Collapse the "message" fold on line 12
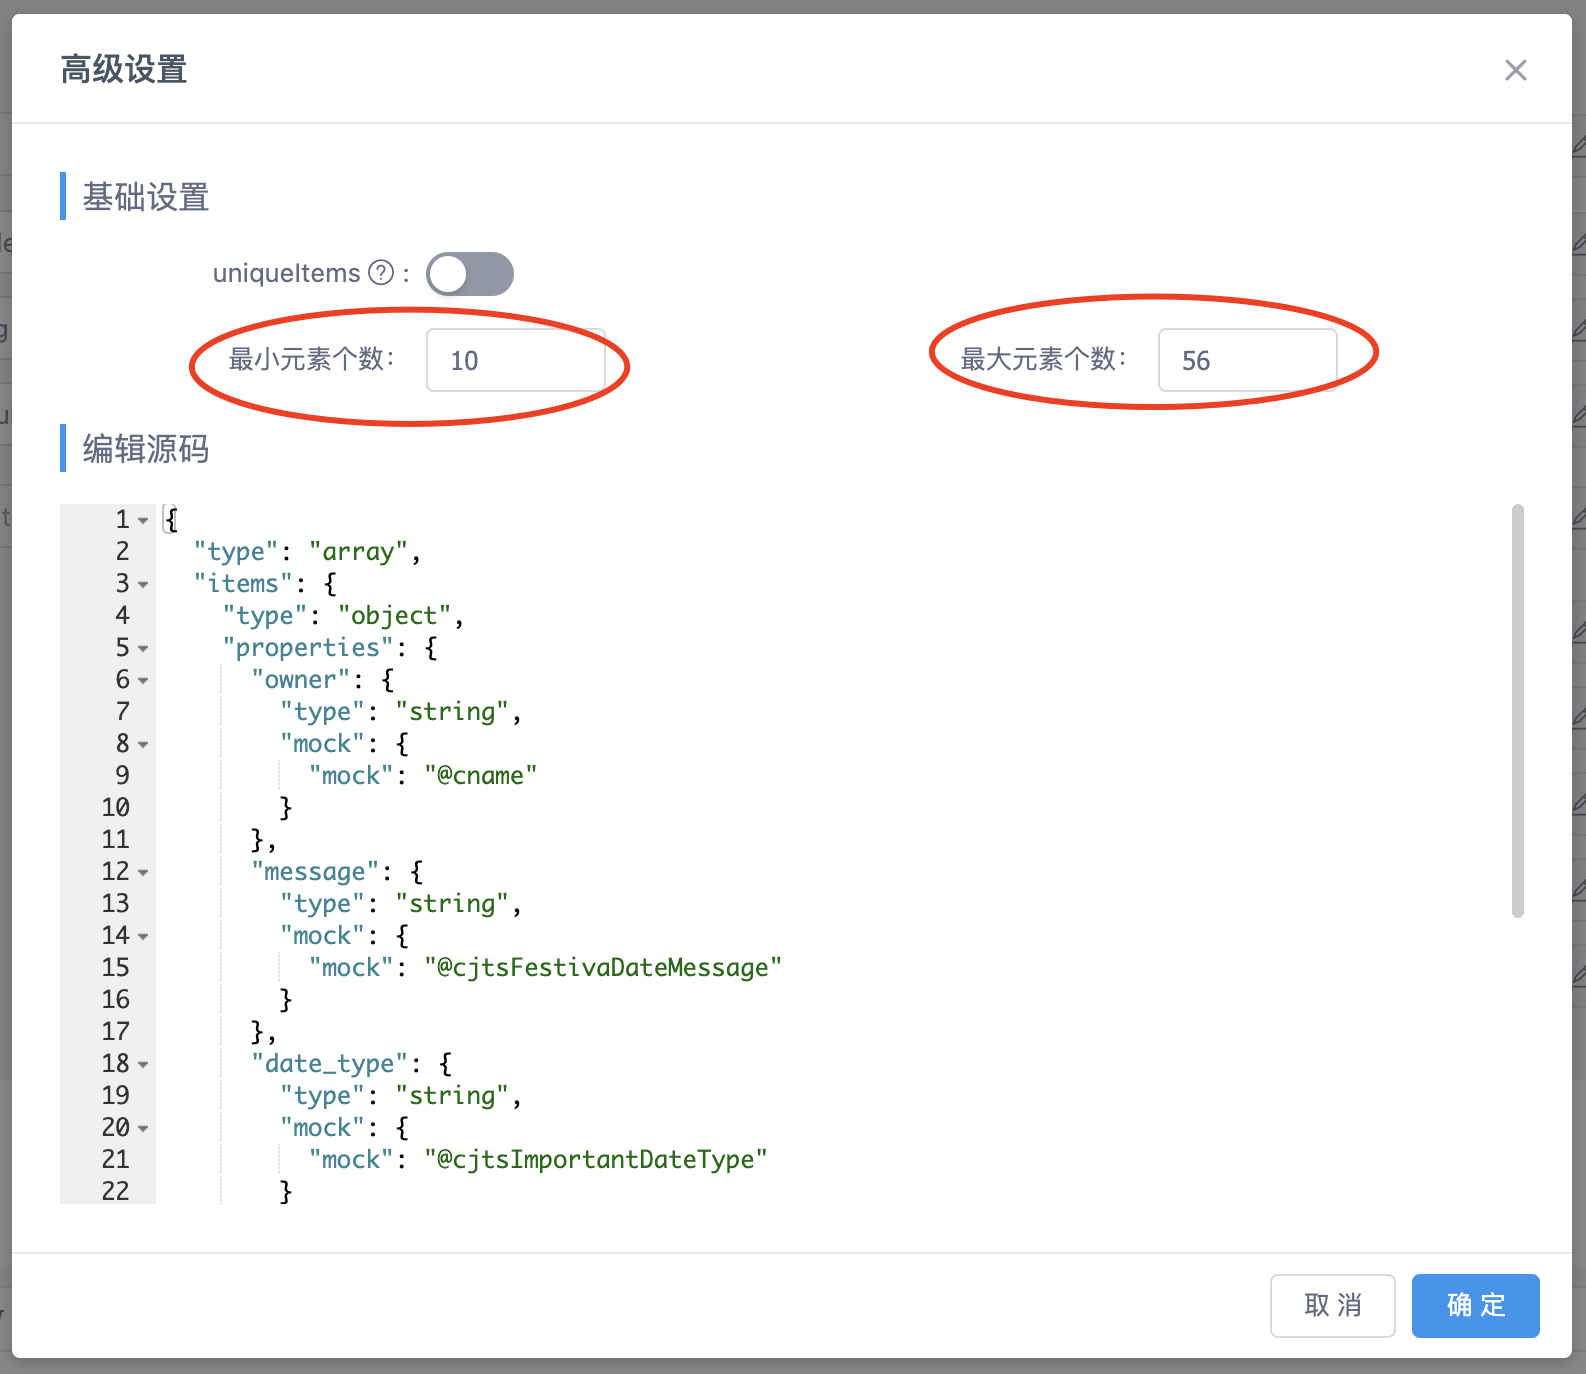1586x1374 pixels. pos(143,872)
